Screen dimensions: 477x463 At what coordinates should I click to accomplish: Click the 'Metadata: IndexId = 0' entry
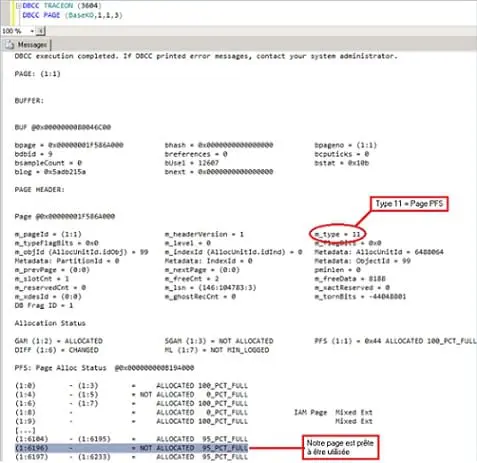[x=208, y=261]
